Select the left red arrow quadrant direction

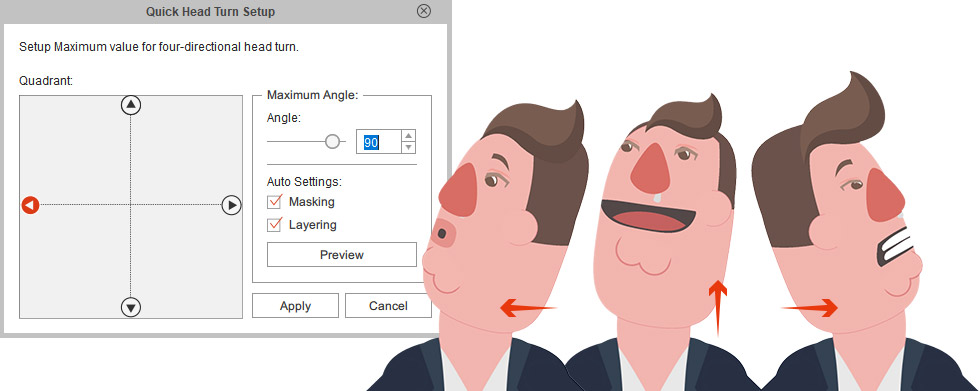[x=31, y=205]
